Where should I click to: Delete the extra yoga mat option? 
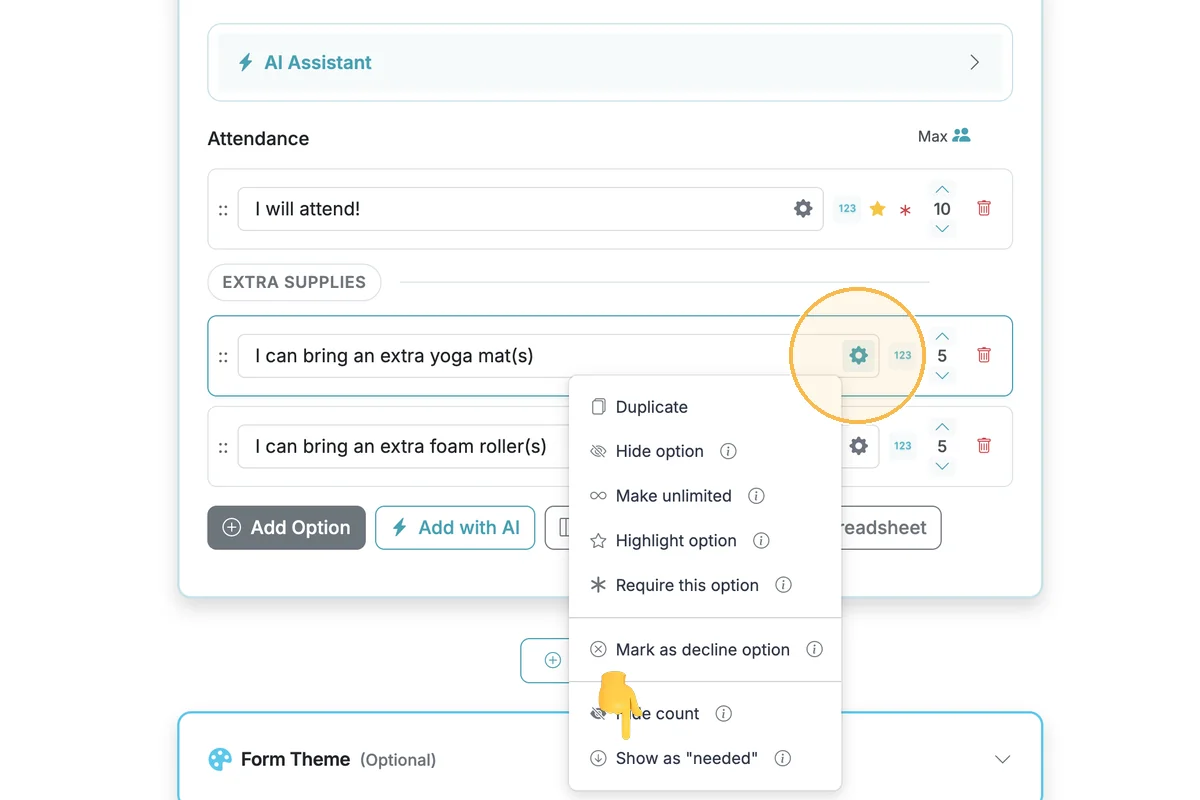click(x=984, y=355)
